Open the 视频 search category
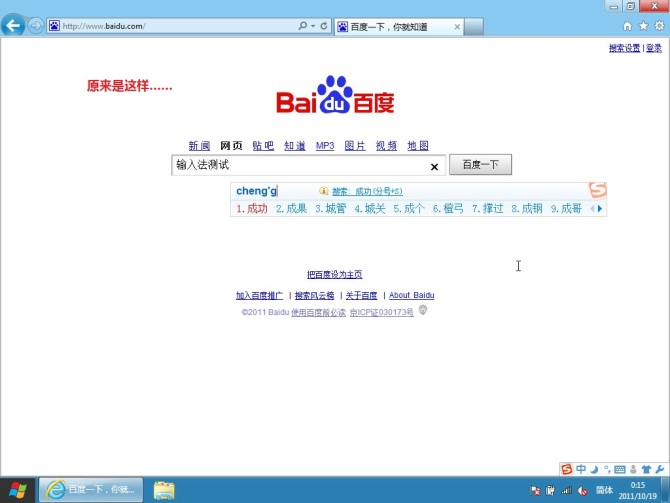This screenshot has width=670, height=503. (386, 146)
